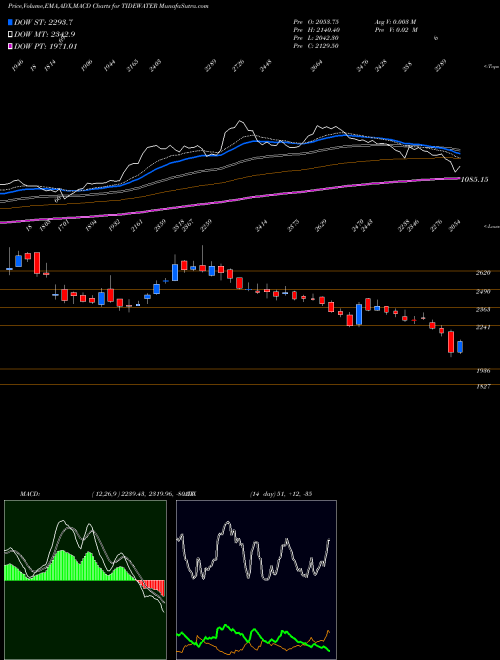Screen dimensions: 500x660
Task: Click the large blue candle near 2363 level
Action: point(359,314)
